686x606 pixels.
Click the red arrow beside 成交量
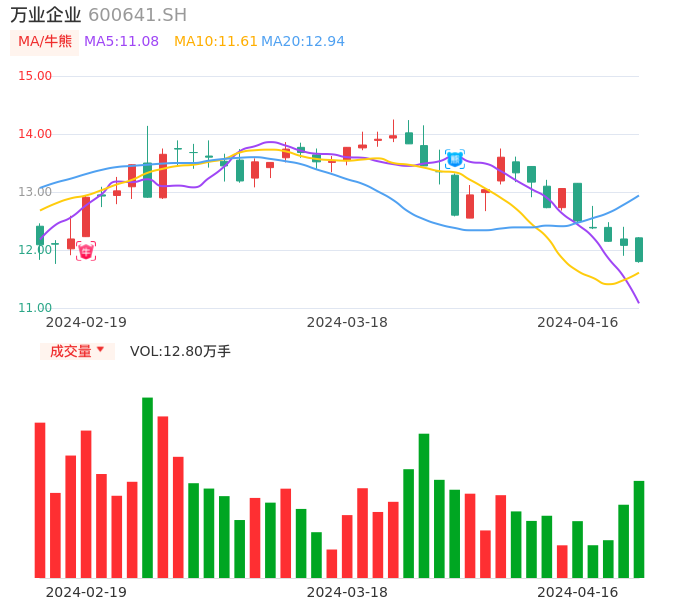click(x=100, y=350)
